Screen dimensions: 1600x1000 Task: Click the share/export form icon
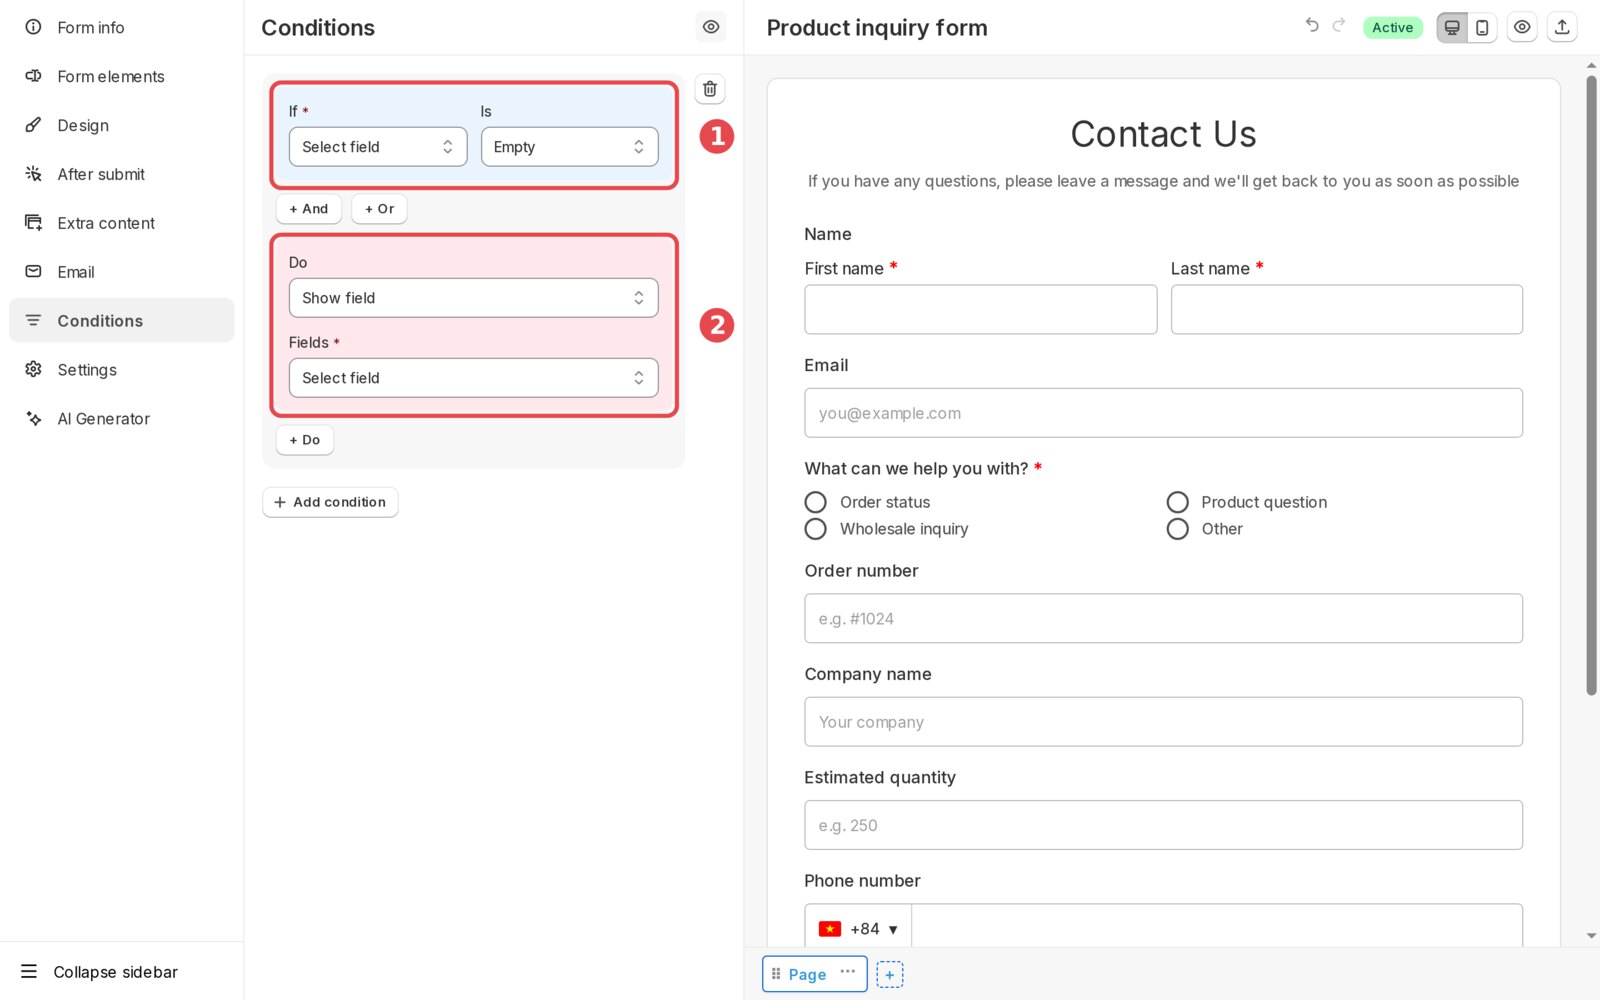point(1562,28)
